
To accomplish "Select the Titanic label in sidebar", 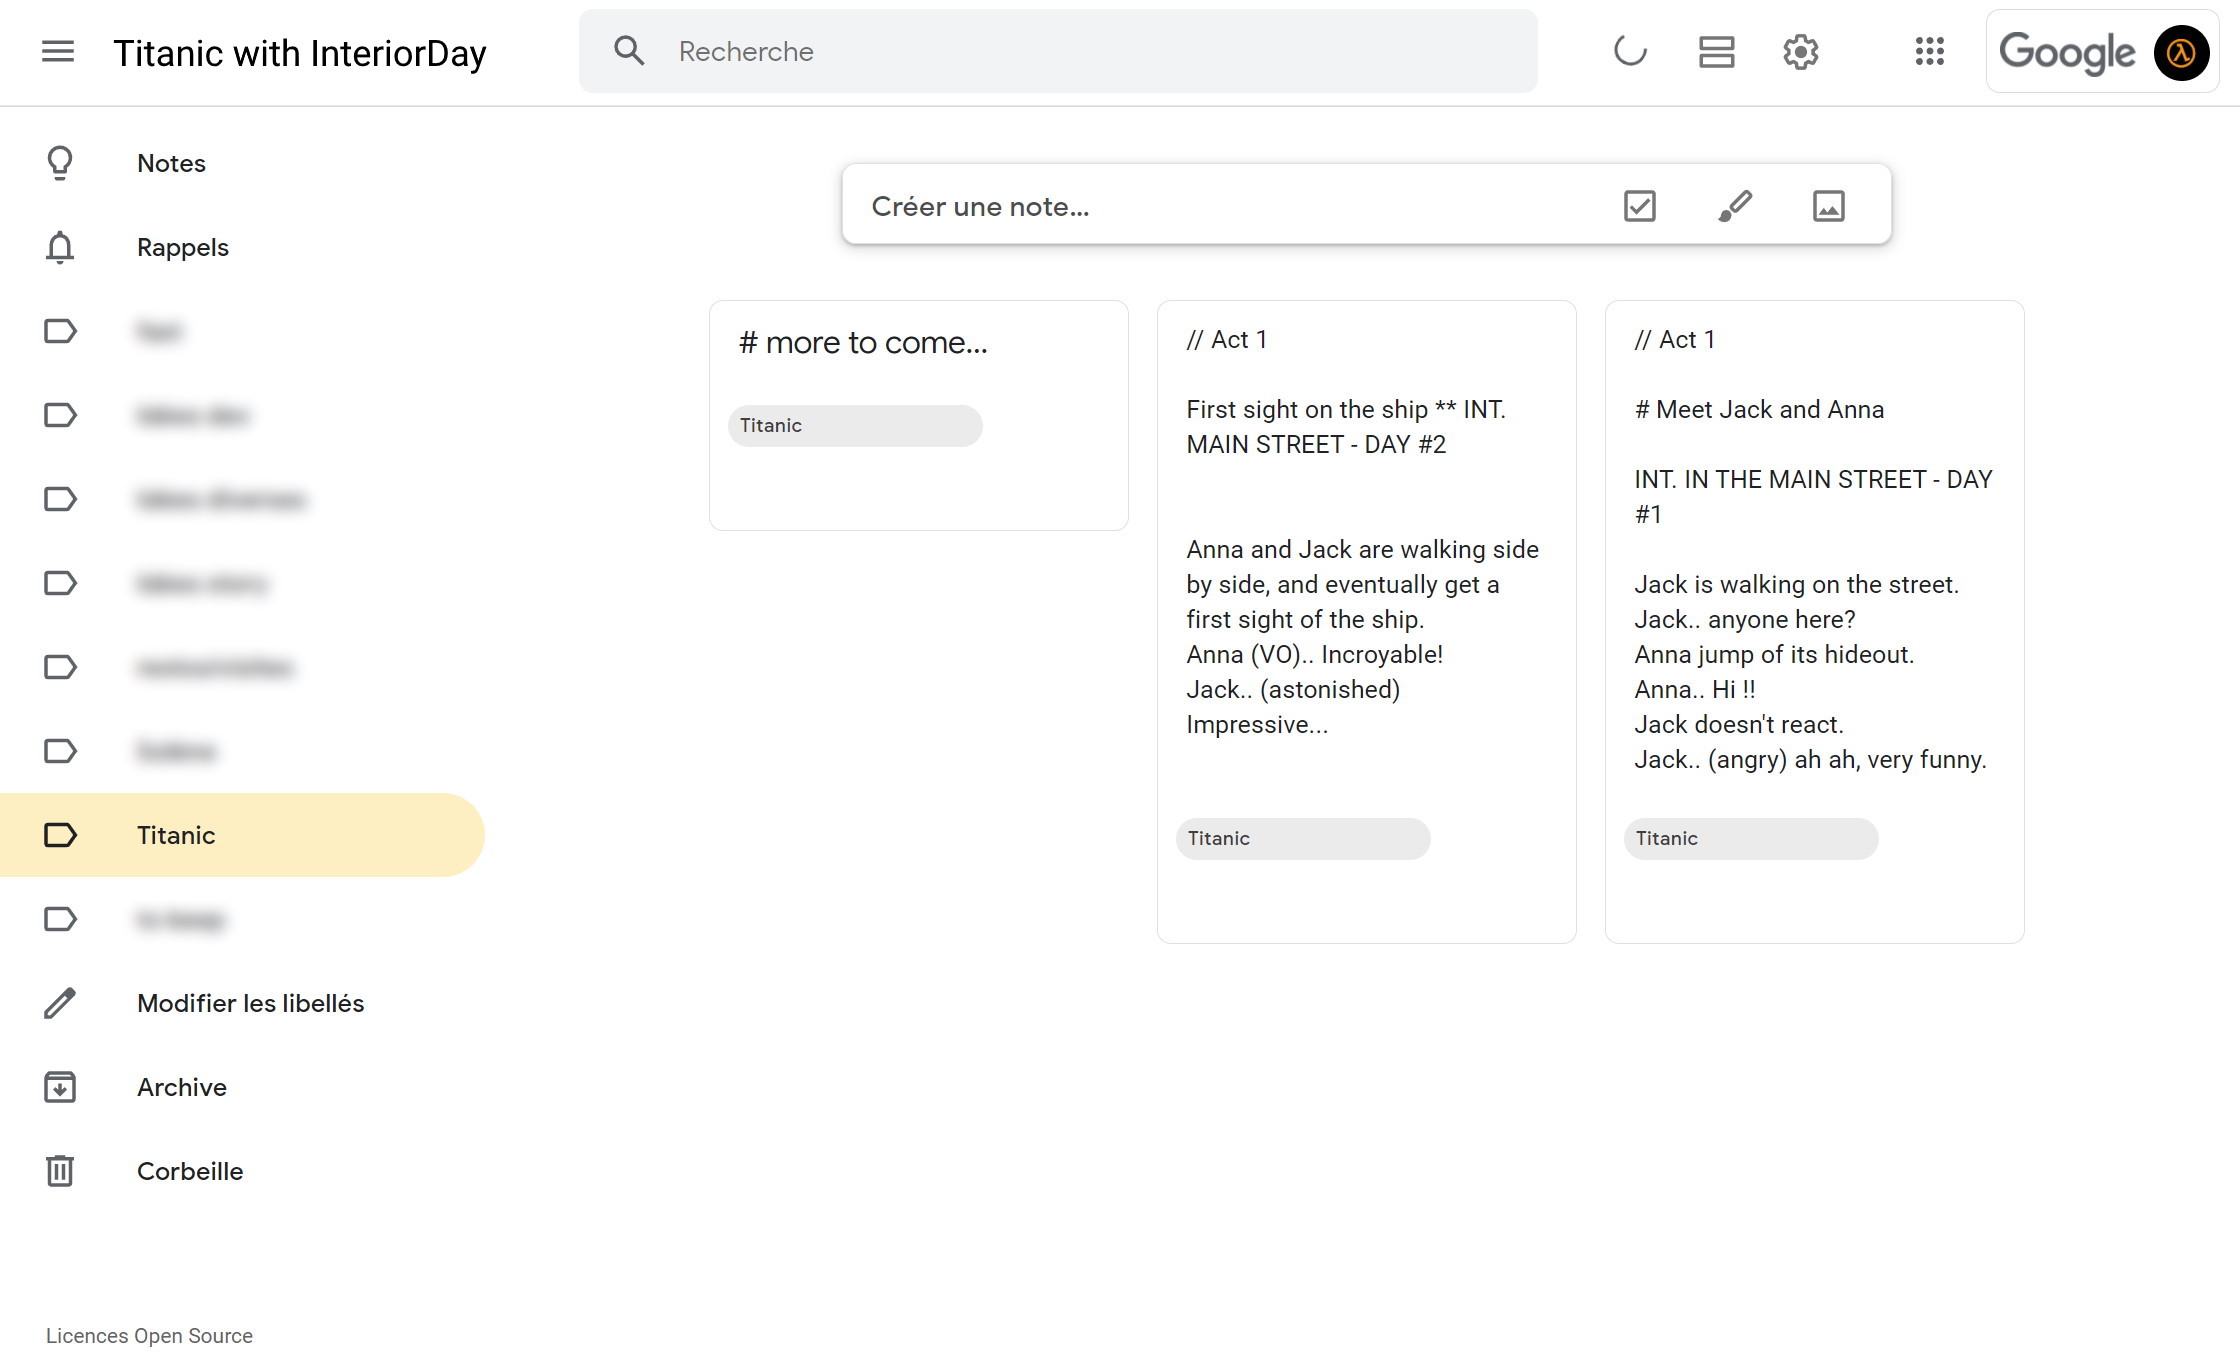I will coord(176,835).
